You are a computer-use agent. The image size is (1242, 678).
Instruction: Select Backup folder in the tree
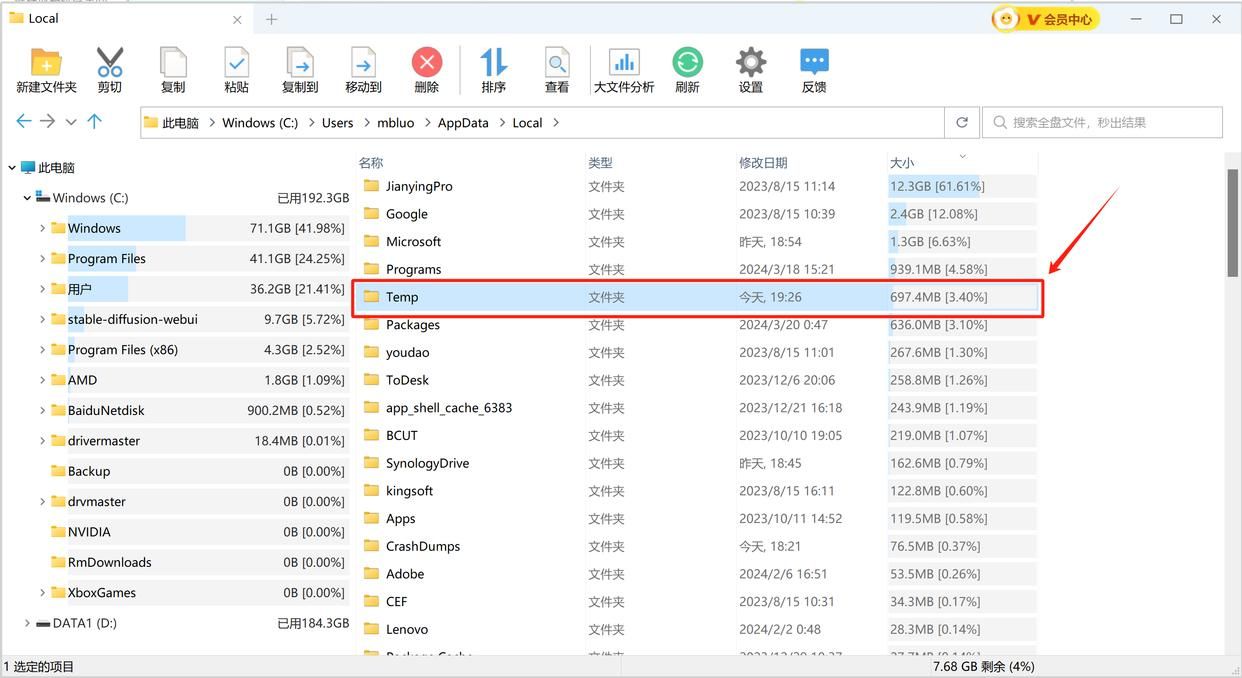coord(89,471)
